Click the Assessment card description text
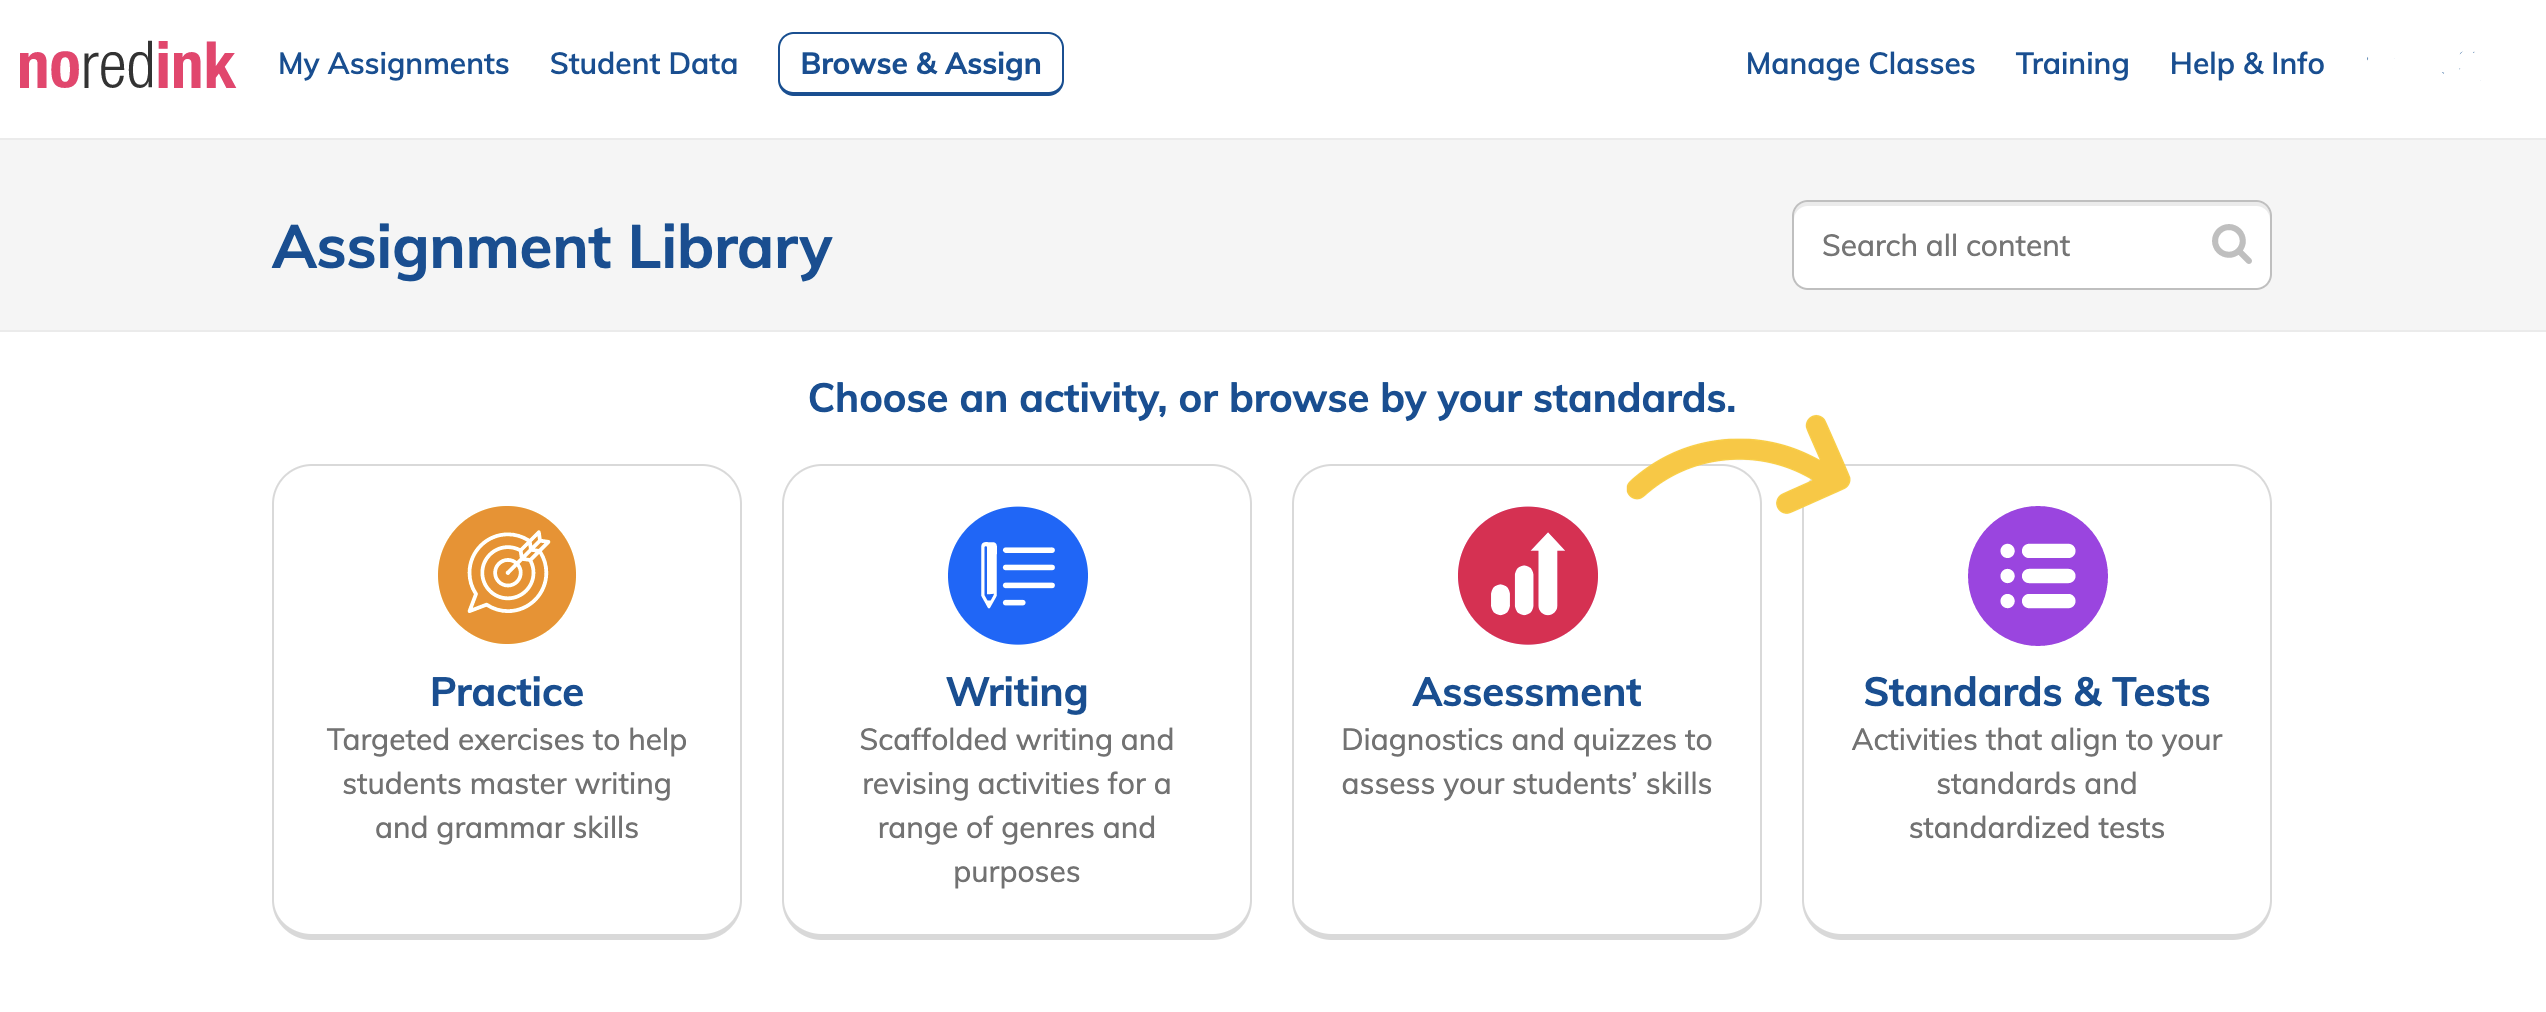This screenshot has height=1012, width=2546. coord(1527,762)
